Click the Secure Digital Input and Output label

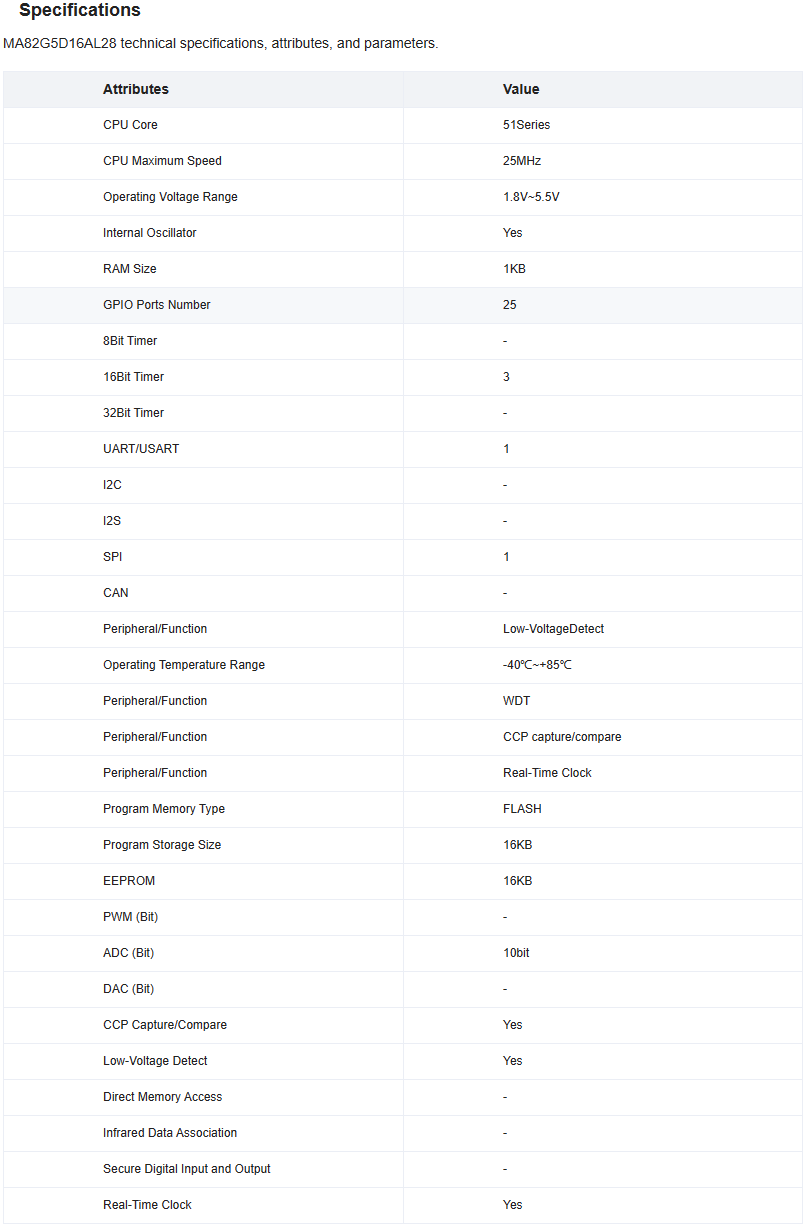coord(187,1169)
